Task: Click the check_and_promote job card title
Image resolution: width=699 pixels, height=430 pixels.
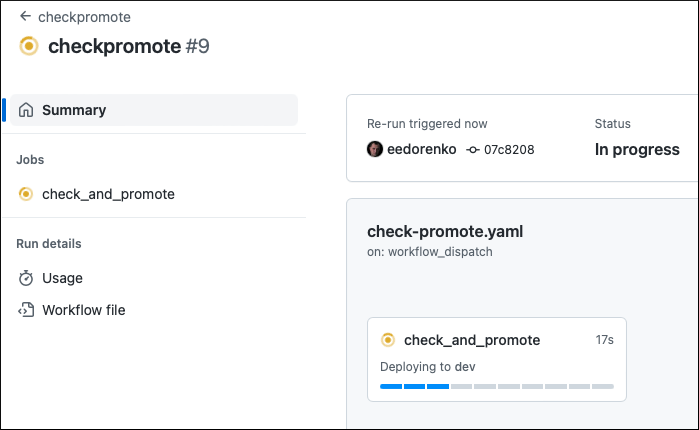Action: coord(472,340)
